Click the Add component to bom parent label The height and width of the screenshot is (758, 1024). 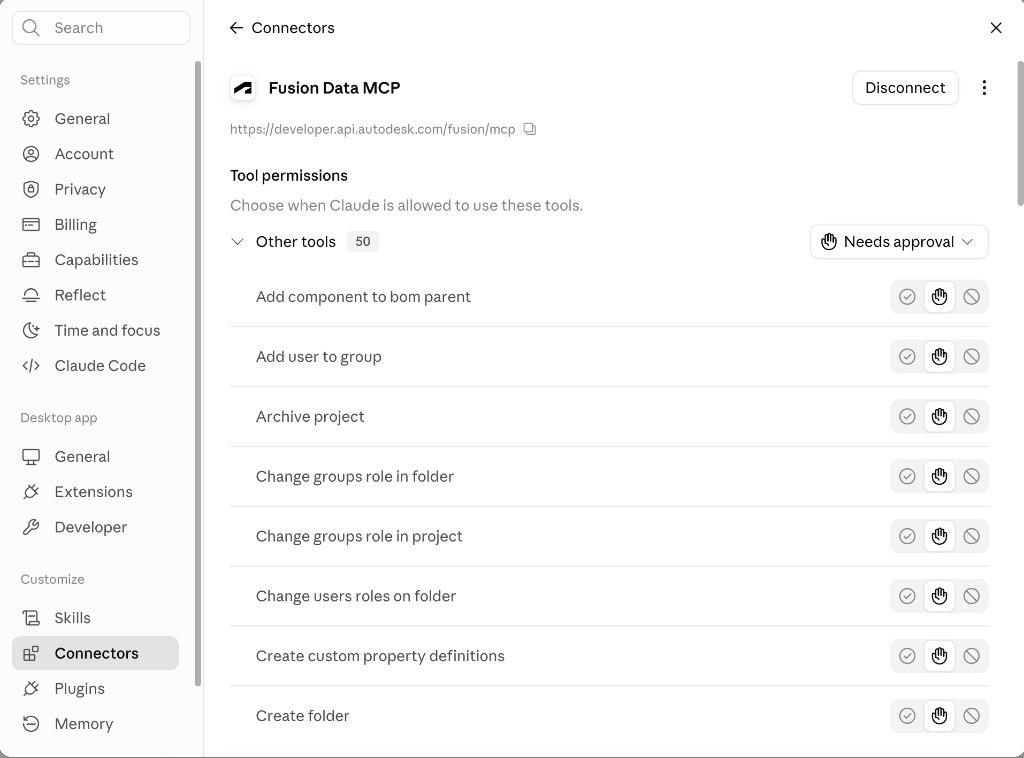point(363,296)
